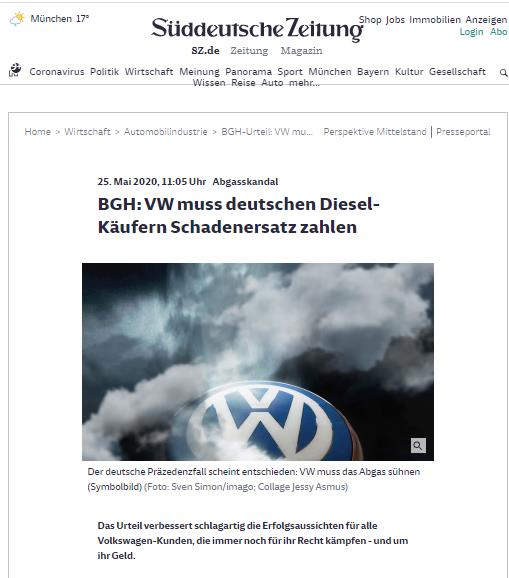
Task: Expand the 'mehr...' navigation menu
Action: (304, 83)
